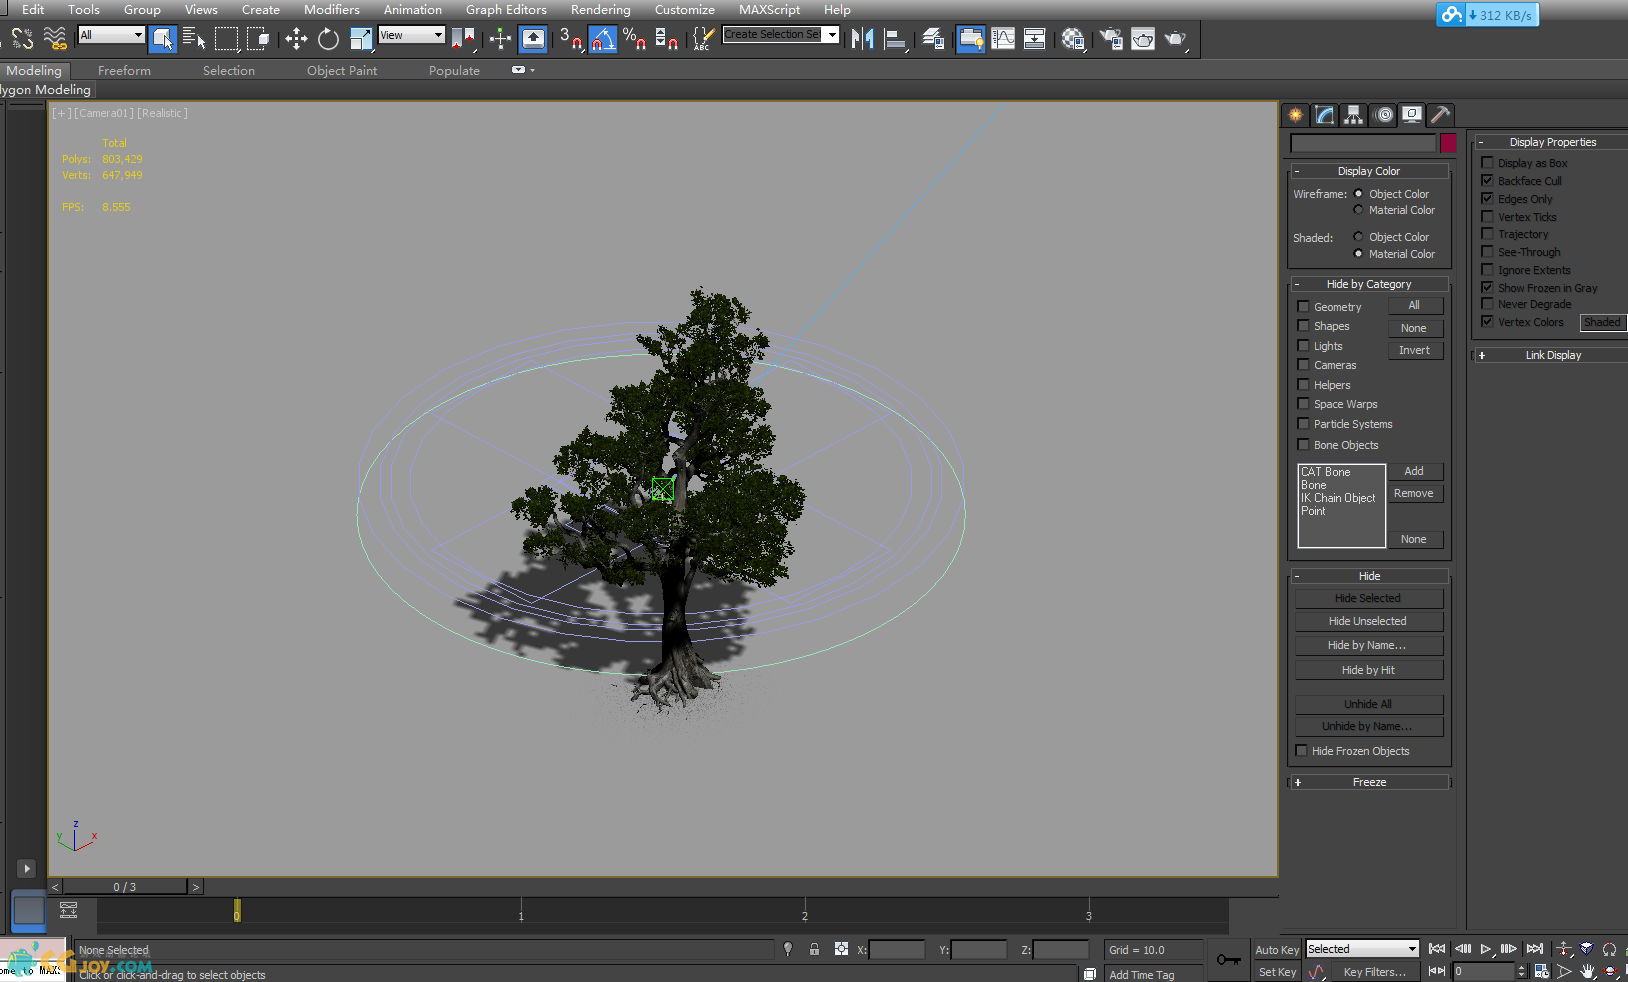The width and height of the screenshot is (1628, 982).
Task: Select the Rotate tool
Action: pos(328,39)
